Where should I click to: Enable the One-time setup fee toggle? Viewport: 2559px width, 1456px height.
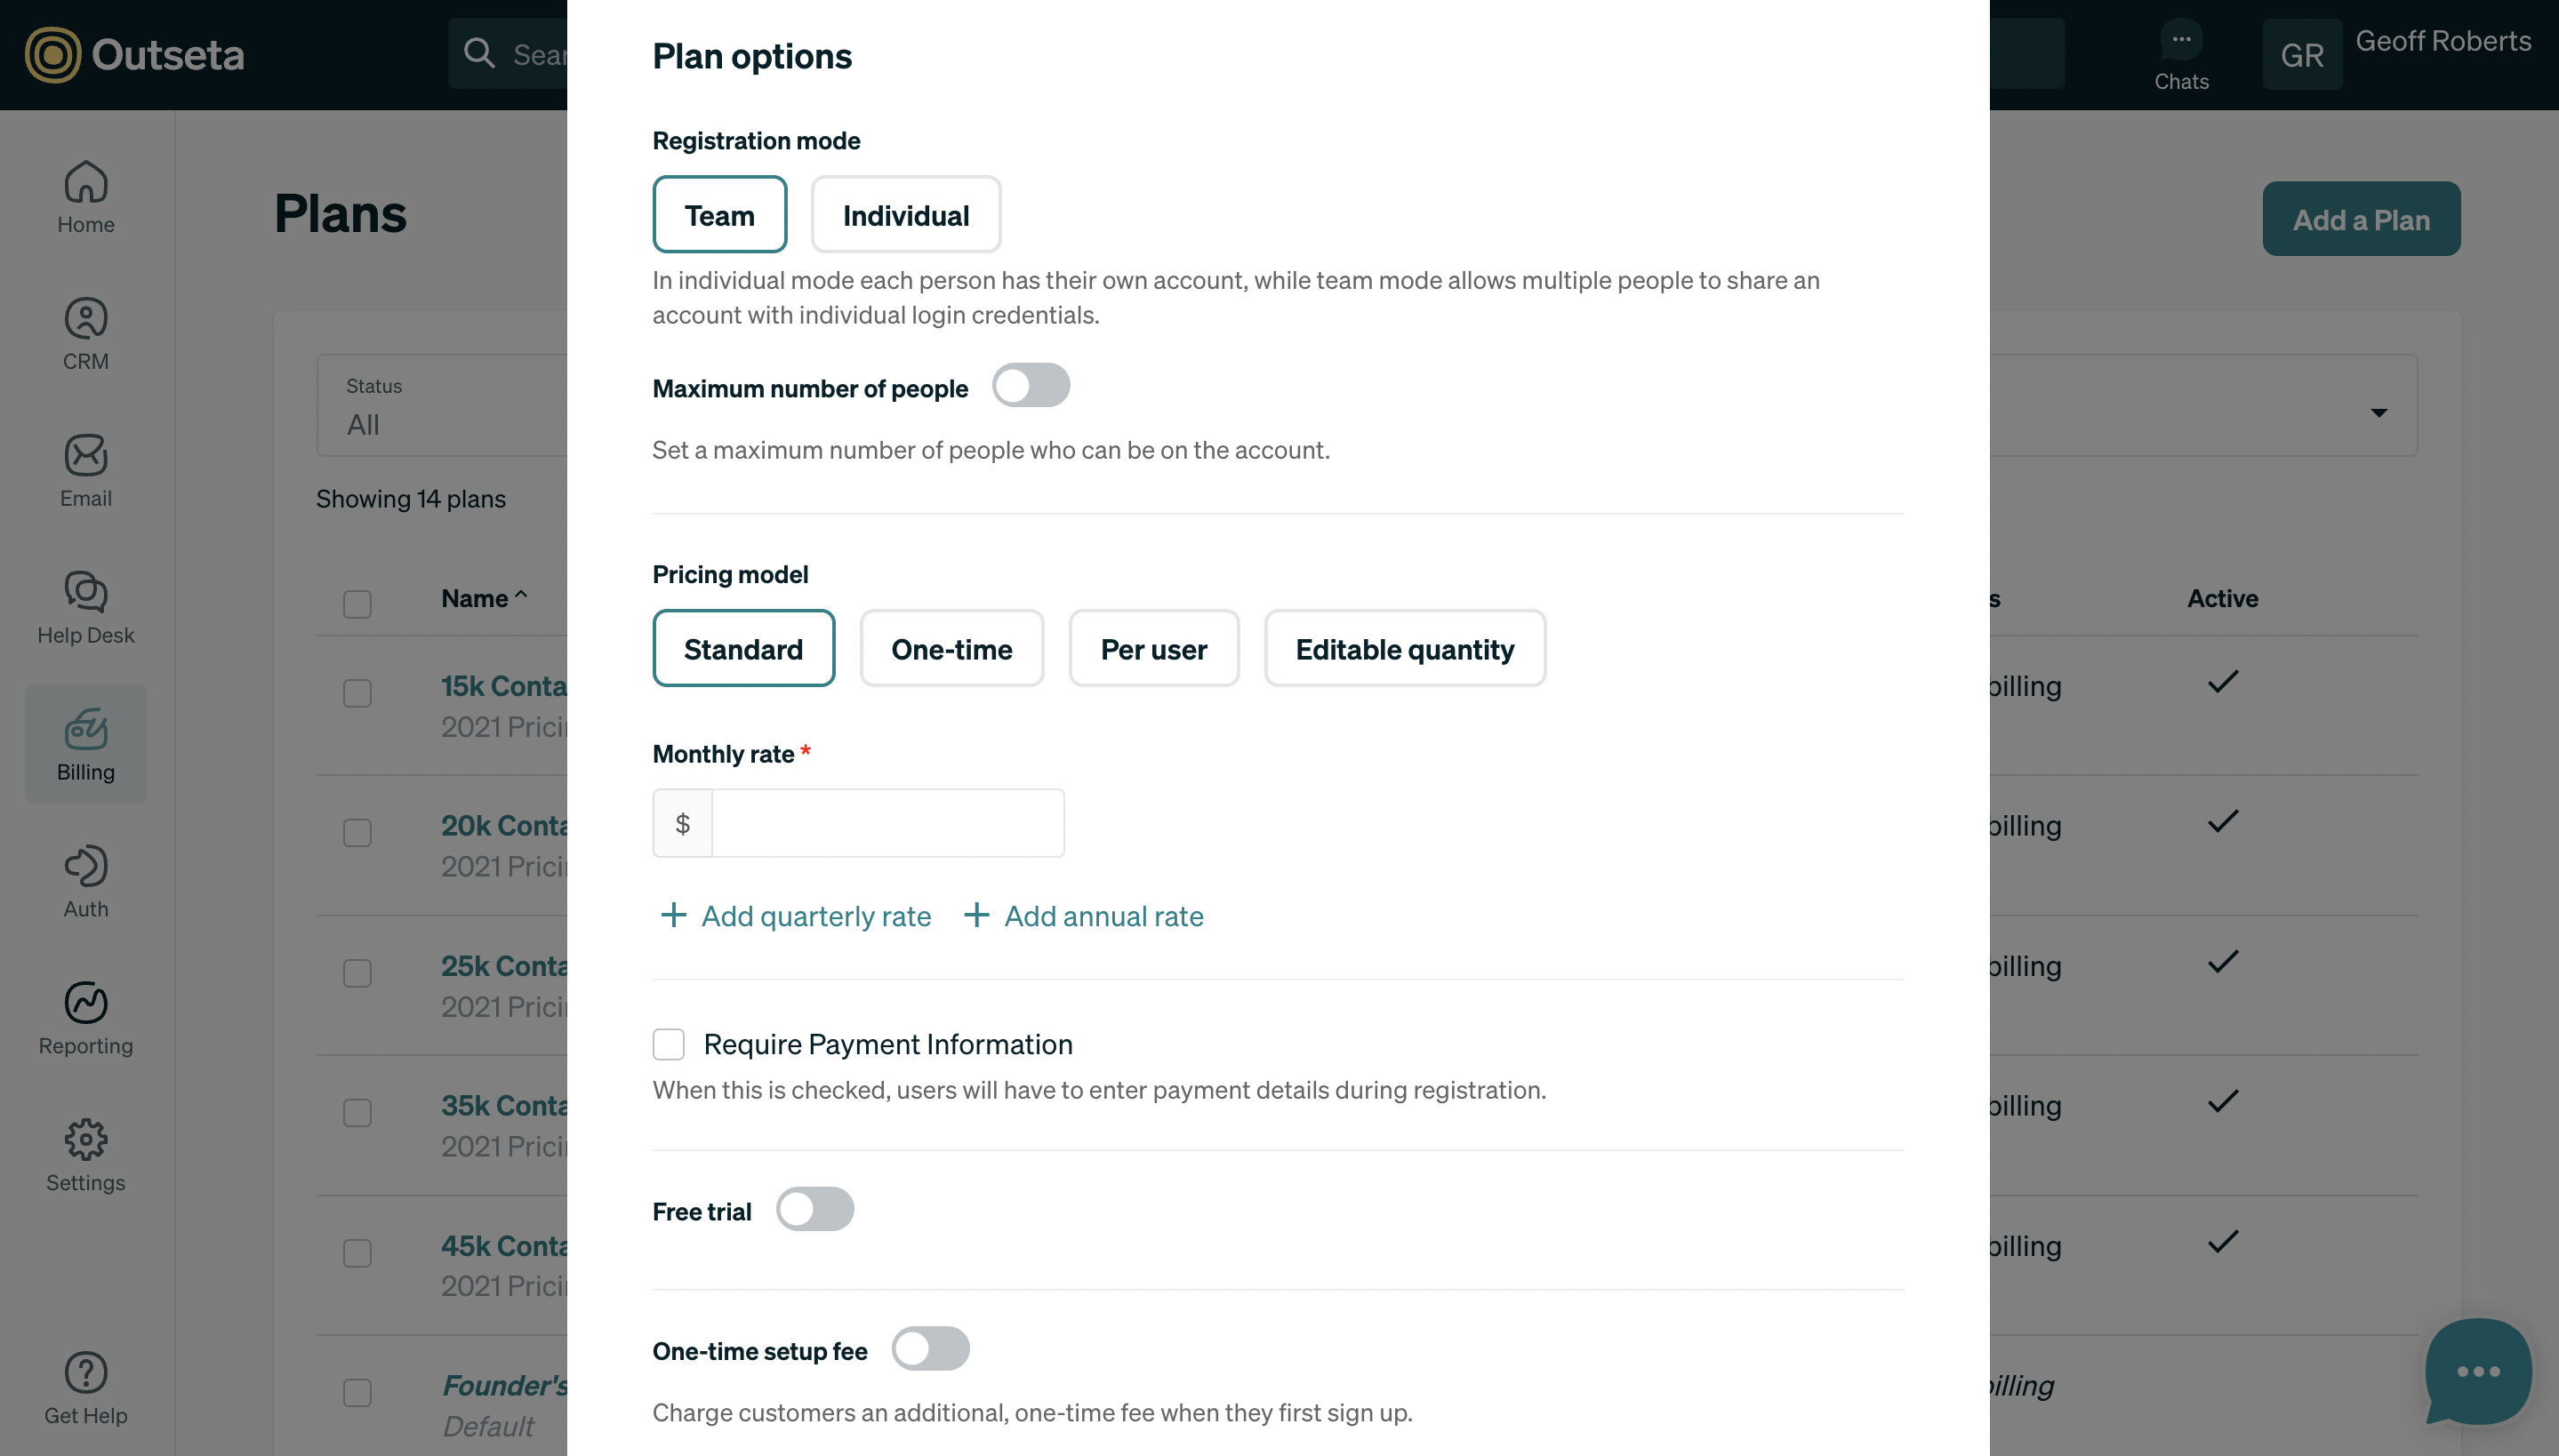pos(931,1350)
